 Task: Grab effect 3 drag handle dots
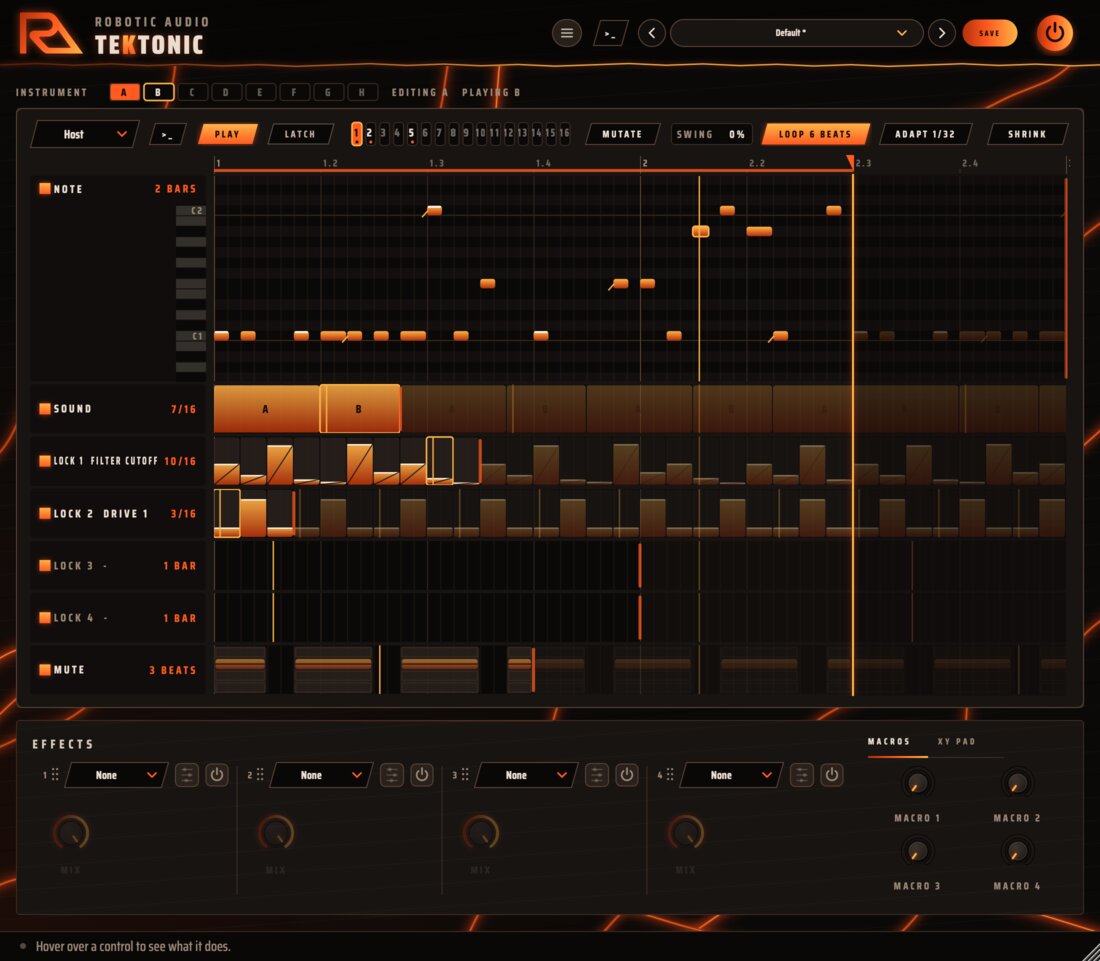464,774
